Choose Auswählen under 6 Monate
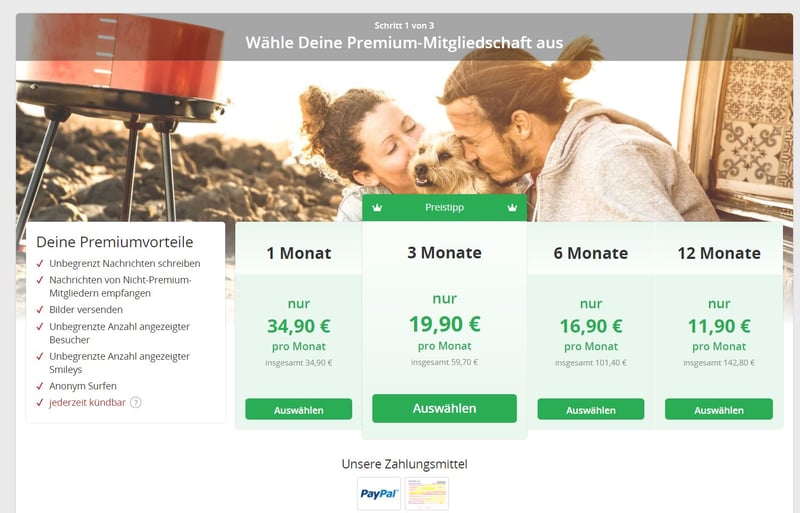This screenshot has height=513, width=800. (x=591, y=409)
